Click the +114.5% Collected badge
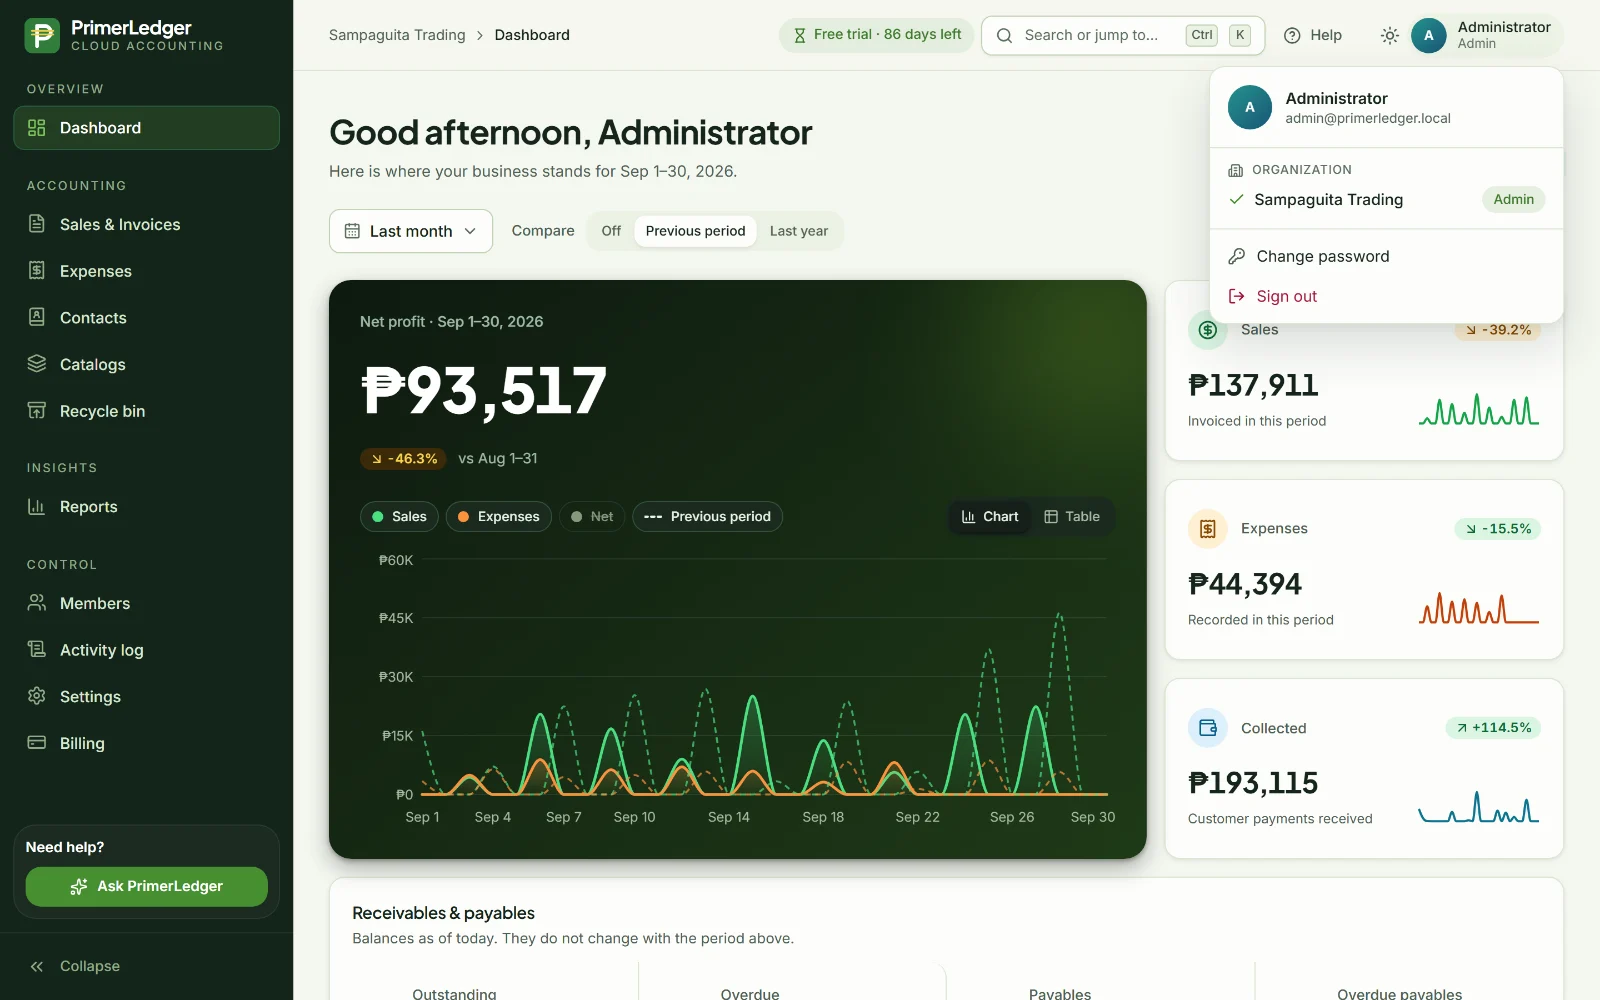The height and width of the screenshot is (1000, 1600). [x=1493, y=727]
